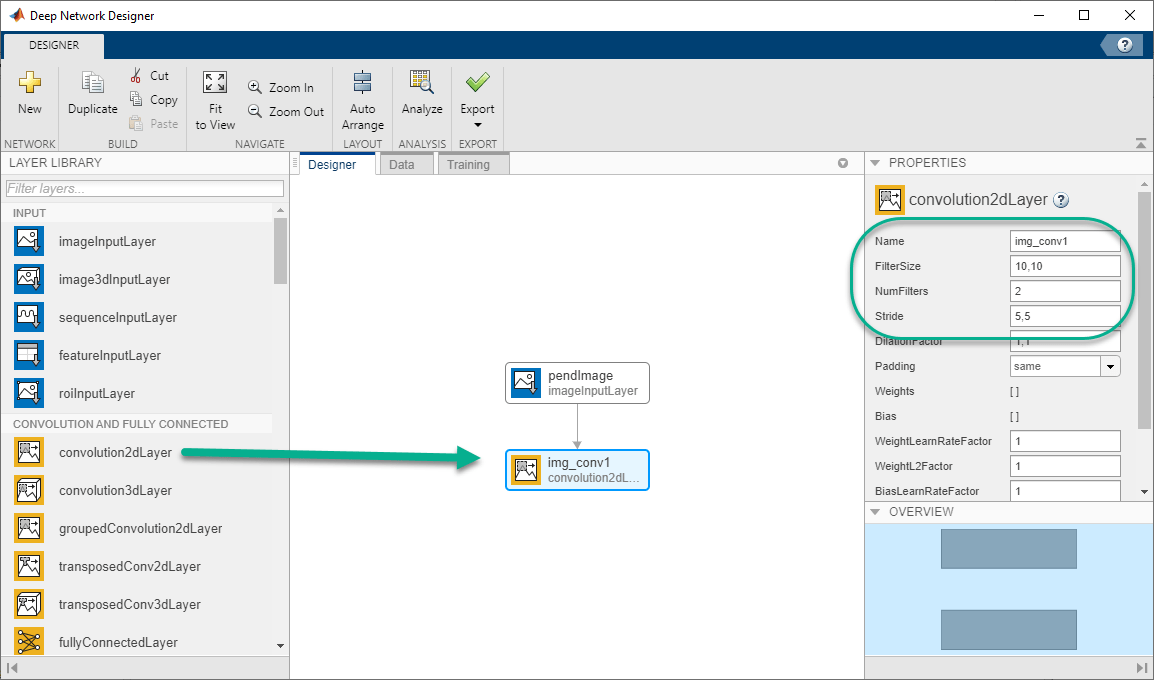Edit the WeightLearnRateFactor field

[x=1065, y=442]
